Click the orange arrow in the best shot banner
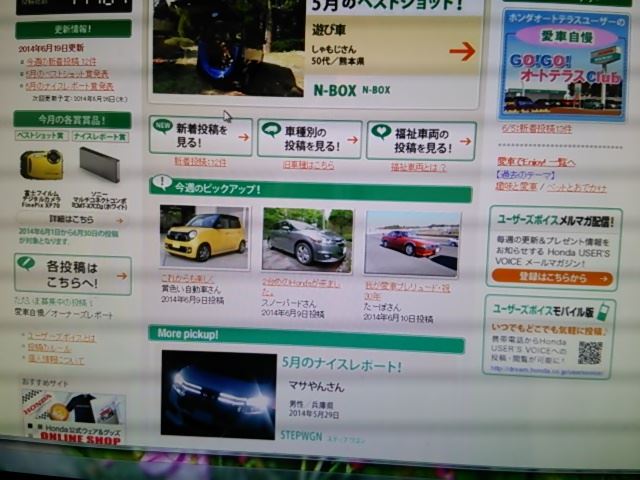640x480 pixels. [x=462, y=51]
